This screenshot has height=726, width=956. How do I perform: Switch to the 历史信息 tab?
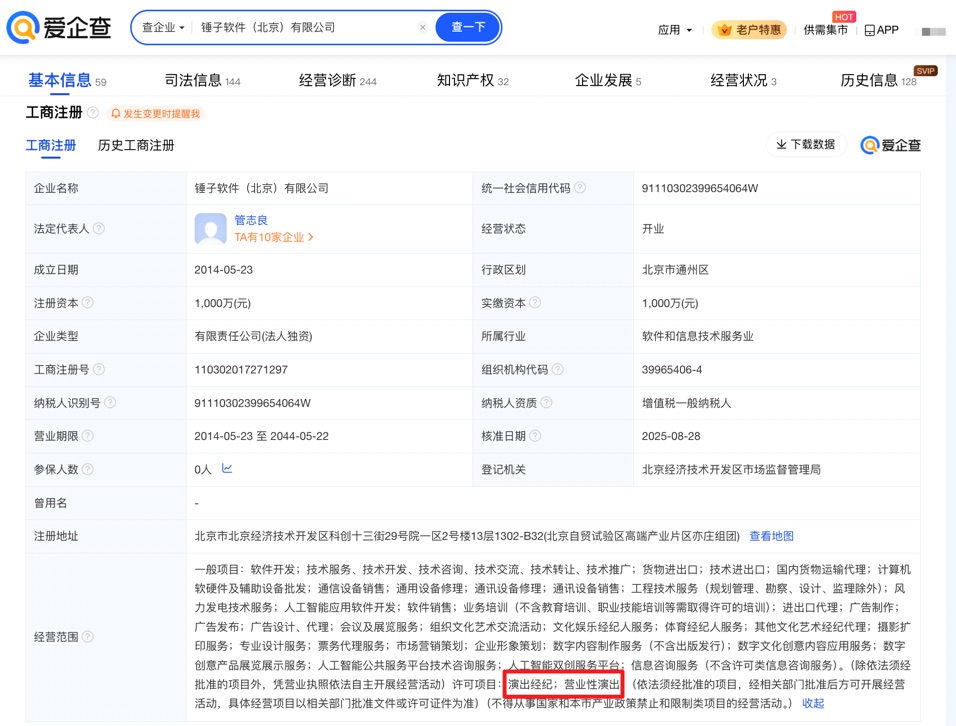tap(879, 80)
